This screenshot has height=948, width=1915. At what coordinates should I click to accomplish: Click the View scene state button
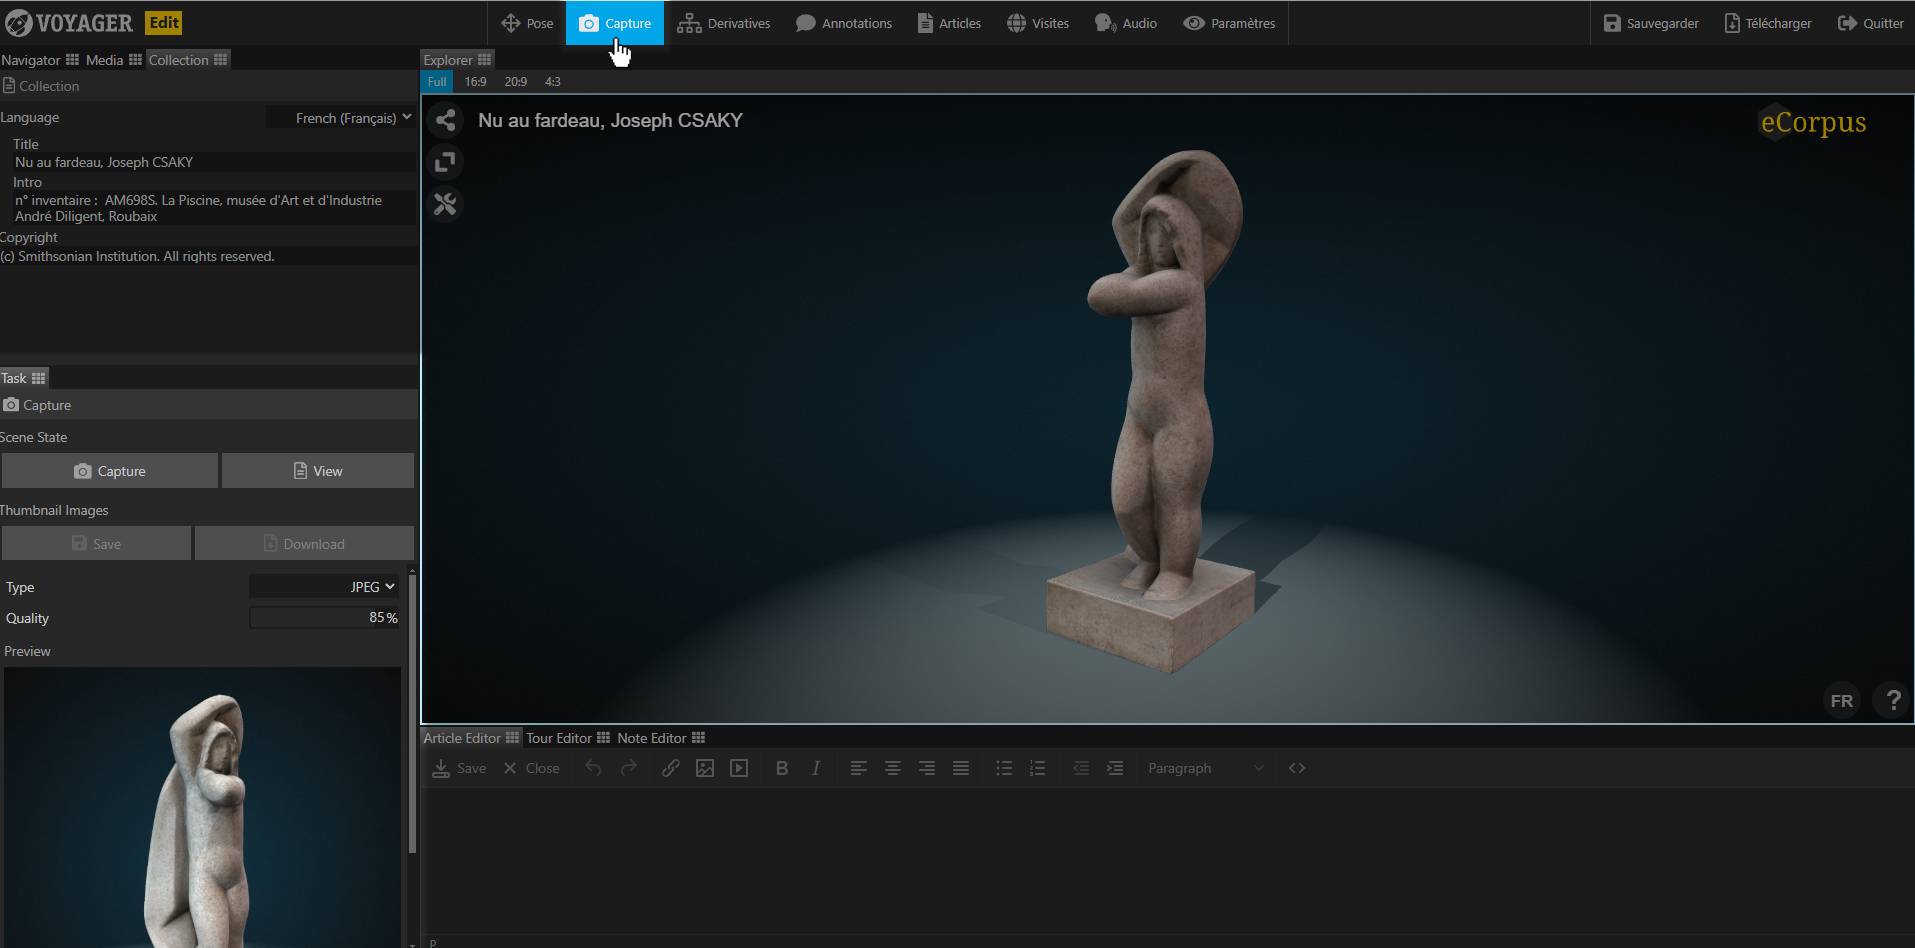[318, 471]
